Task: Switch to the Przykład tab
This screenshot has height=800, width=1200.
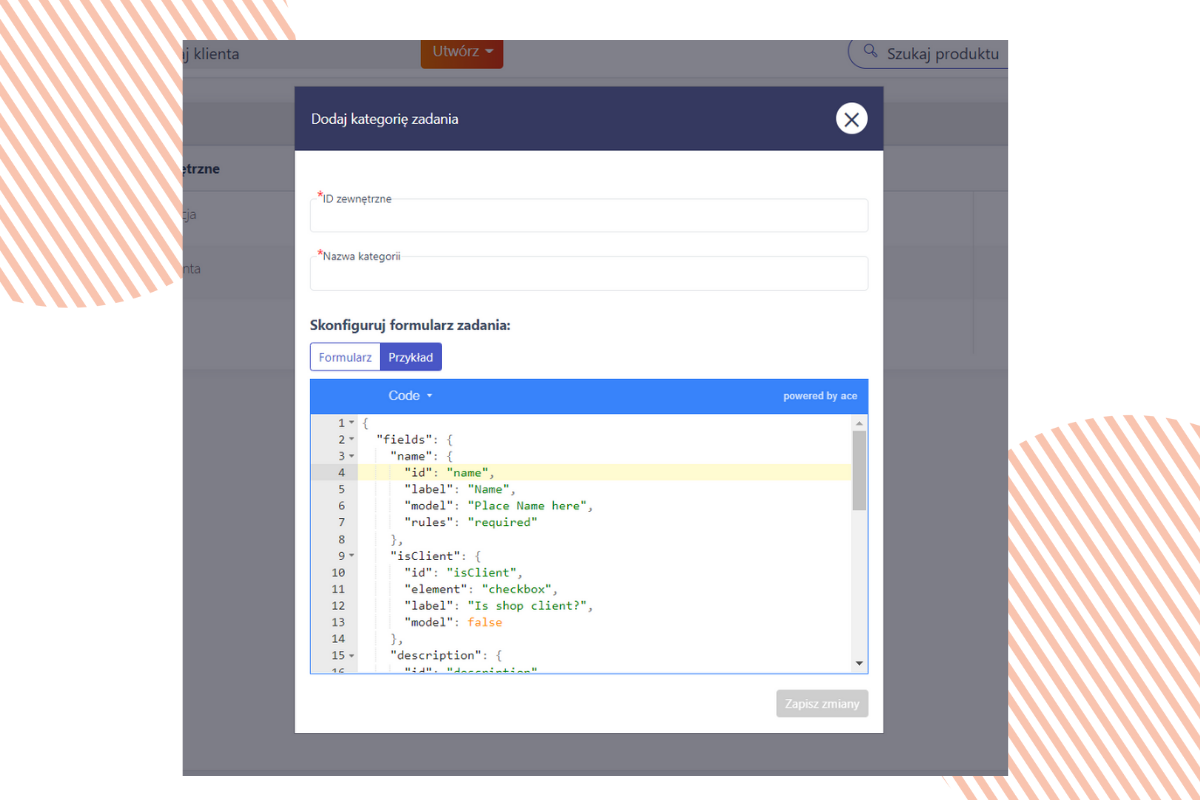Action: [x=411, y=357]
